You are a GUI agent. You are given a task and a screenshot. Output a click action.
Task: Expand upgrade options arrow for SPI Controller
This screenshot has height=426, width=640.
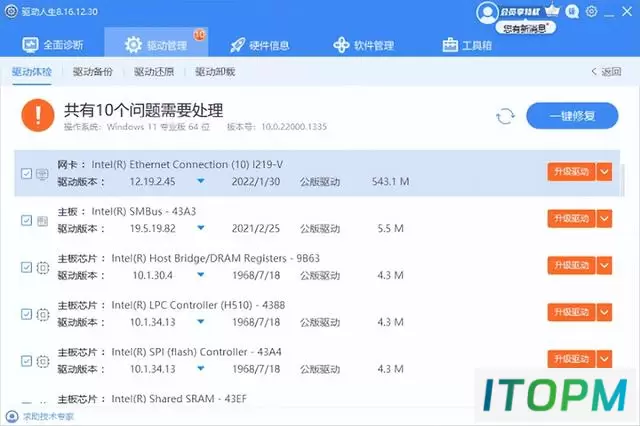[x=604, y=359]
